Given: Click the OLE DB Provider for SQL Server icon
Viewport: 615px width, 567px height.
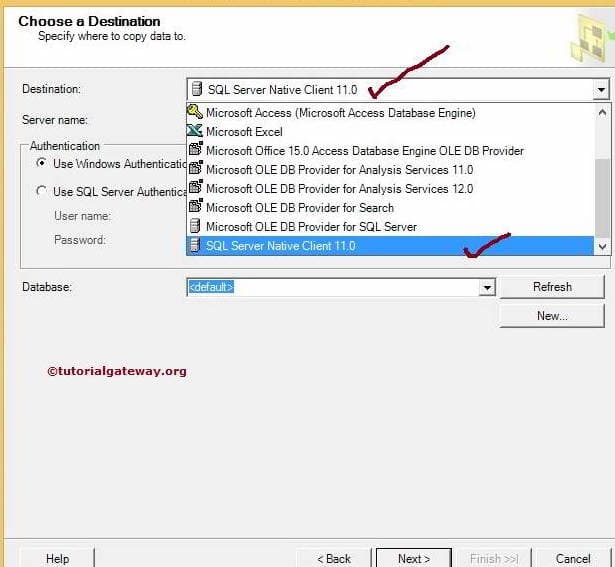Looking at the screenshot, I should pyautogui.click(x=195, y=226).
